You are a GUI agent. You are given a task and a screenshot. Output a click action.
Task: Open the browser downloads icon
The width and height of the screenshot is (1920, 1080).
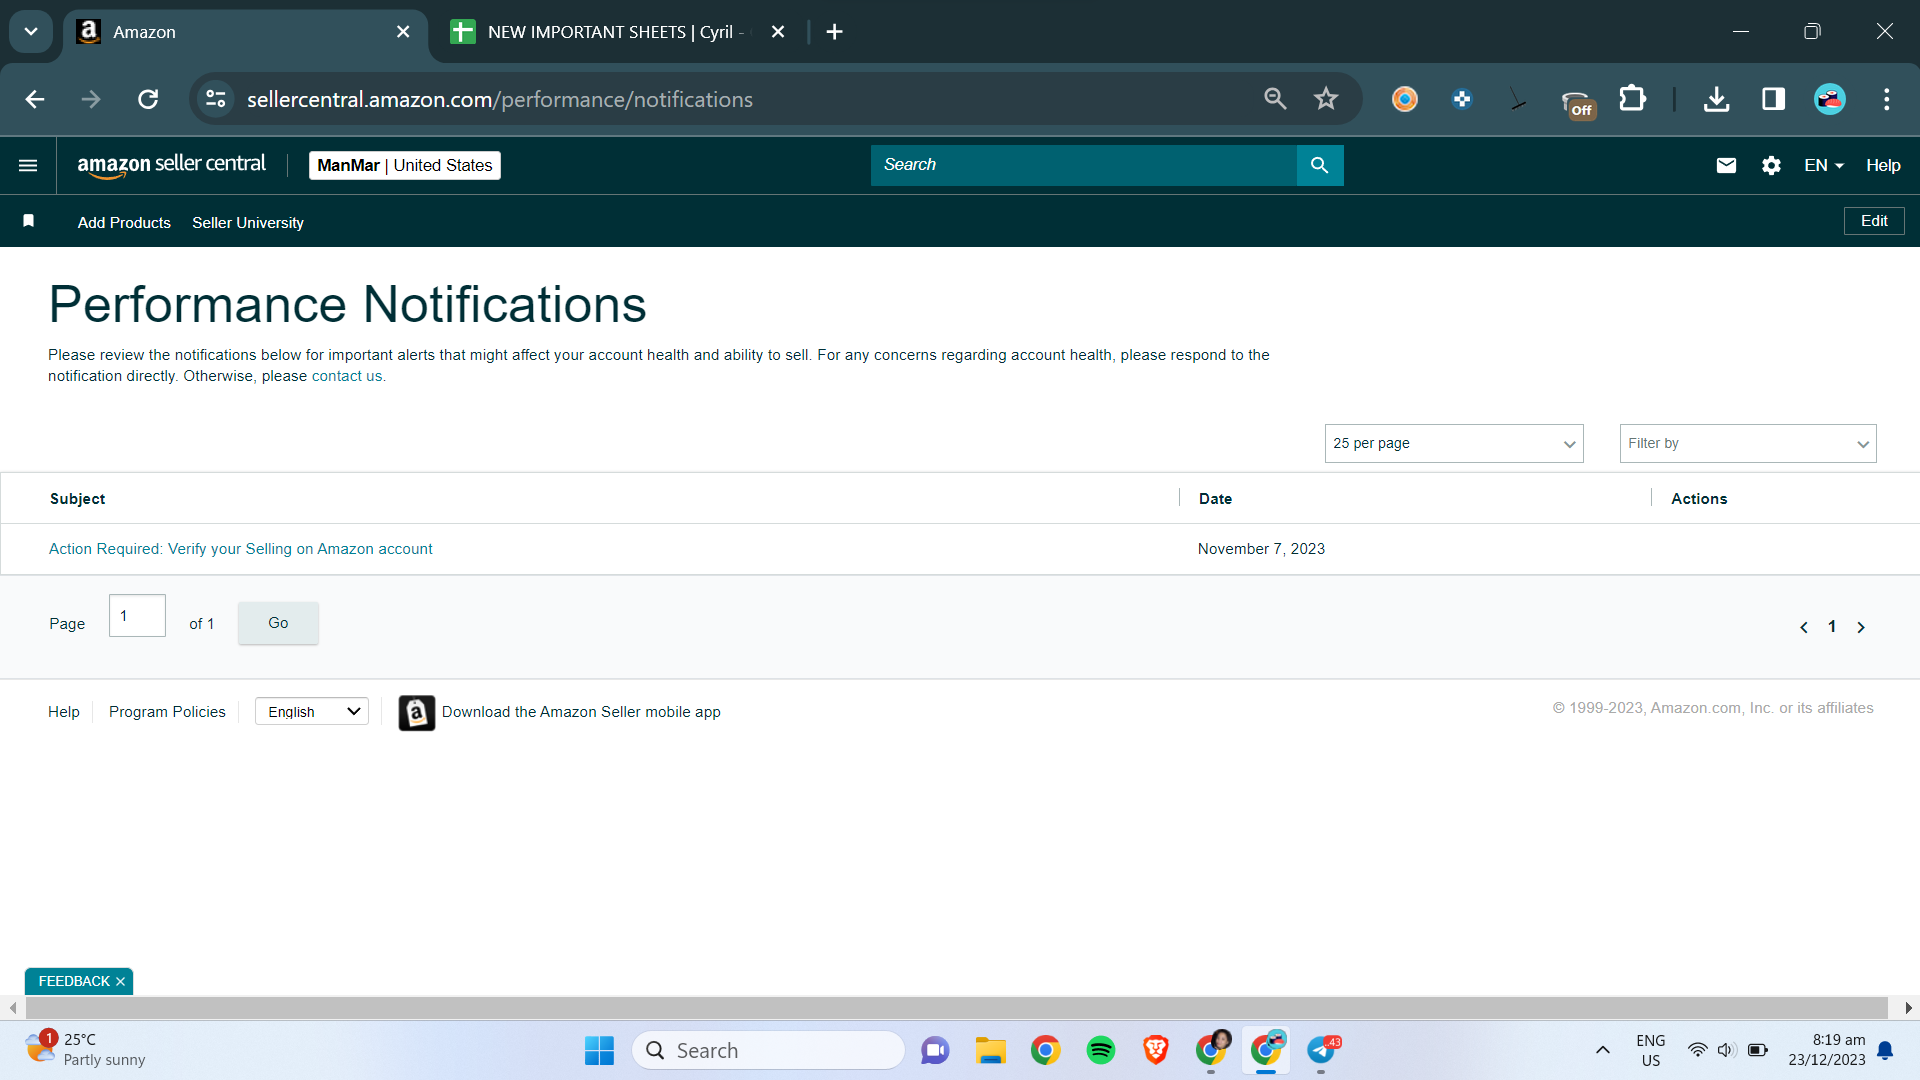tap(1717, 99)
